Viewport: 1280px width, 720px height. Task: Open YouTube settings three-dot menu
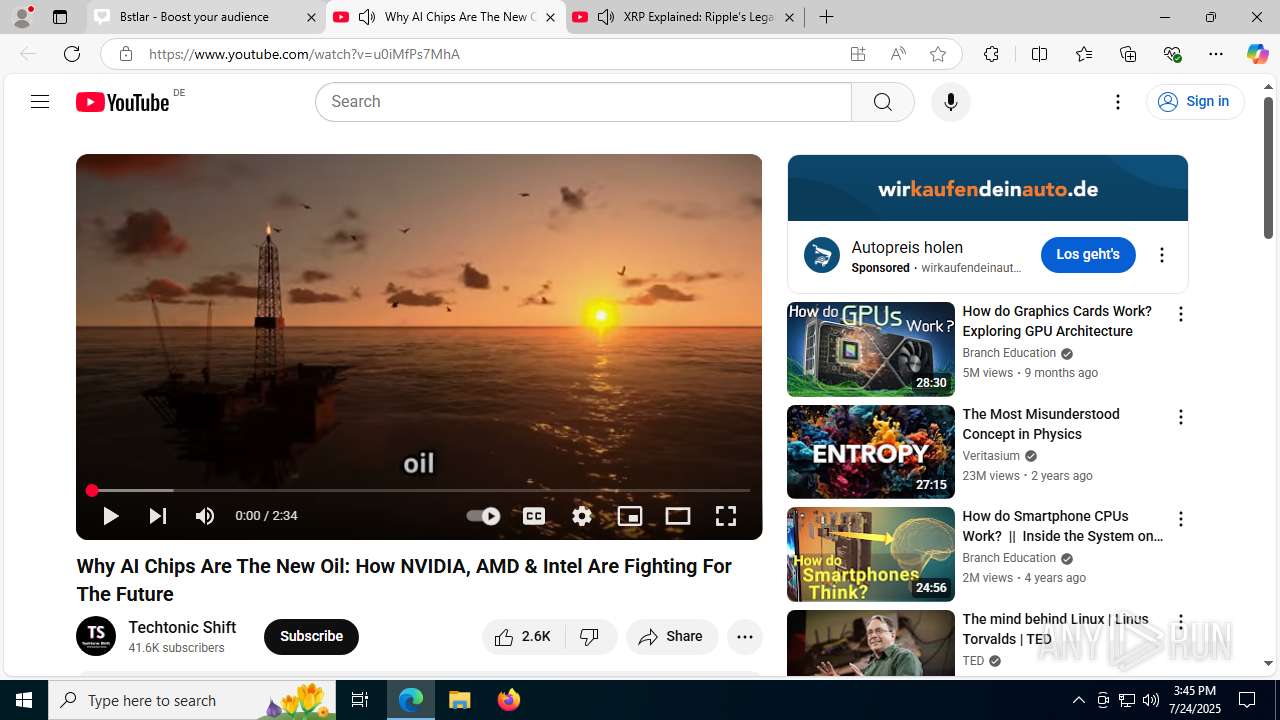[1118, 102]
